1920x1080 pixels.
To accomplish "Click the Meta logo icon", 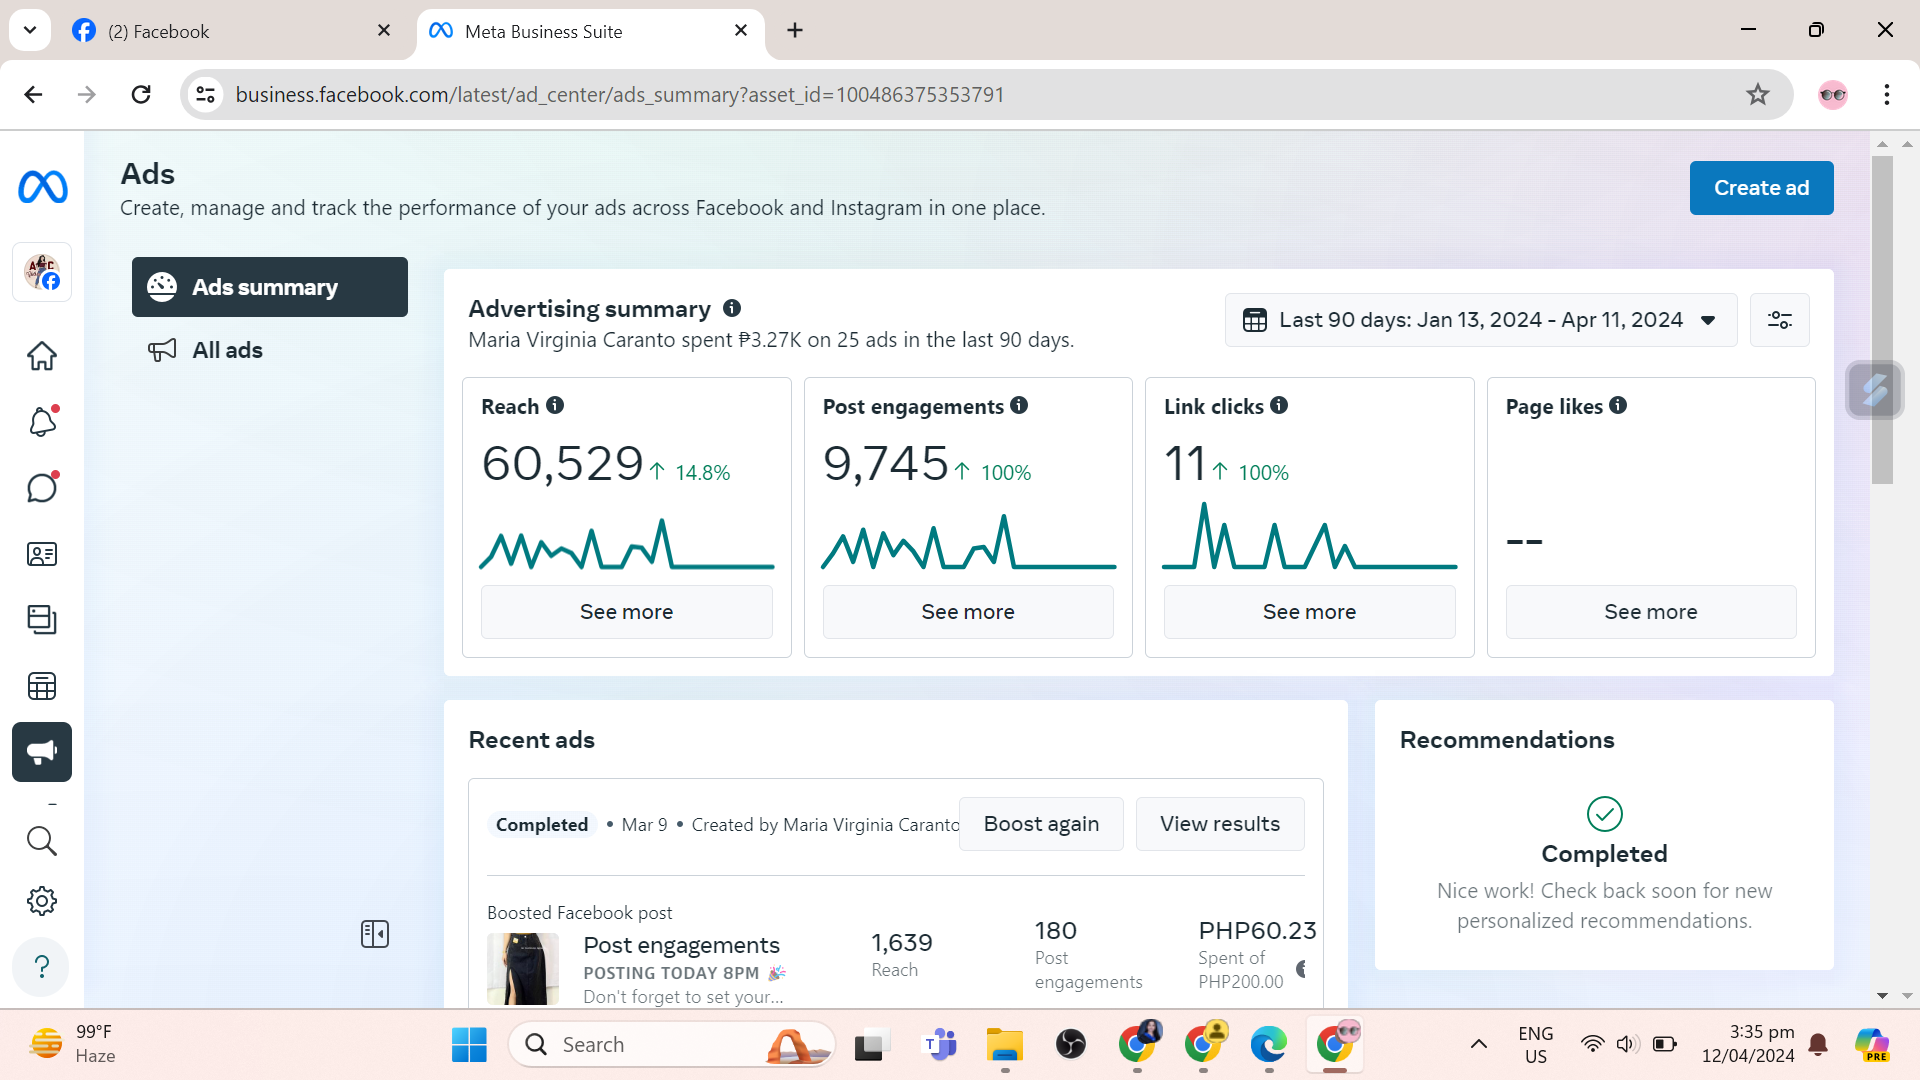I will (x=43, y=187).
